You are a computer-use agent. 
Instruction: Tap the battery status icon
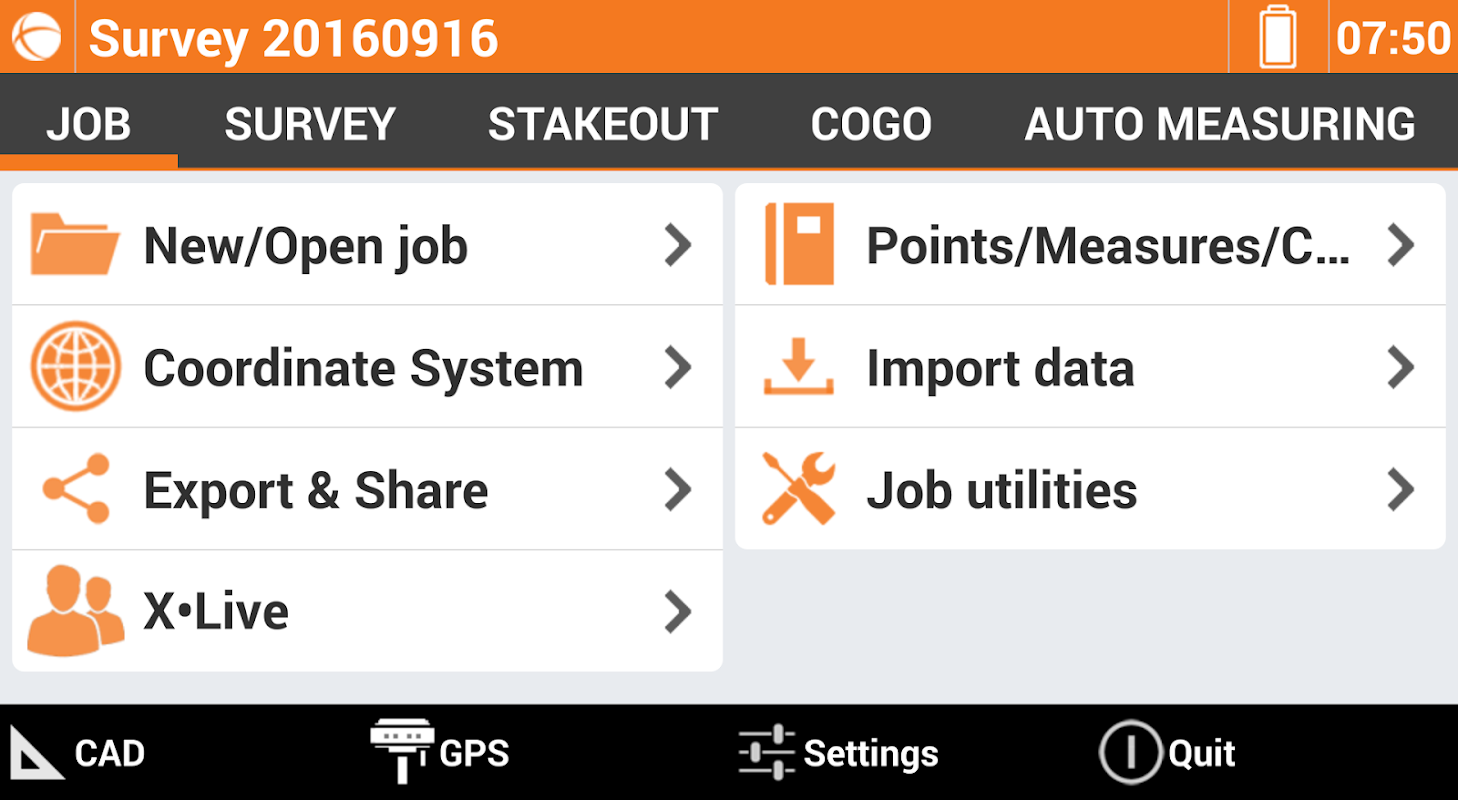click(x=1278, y=37)
